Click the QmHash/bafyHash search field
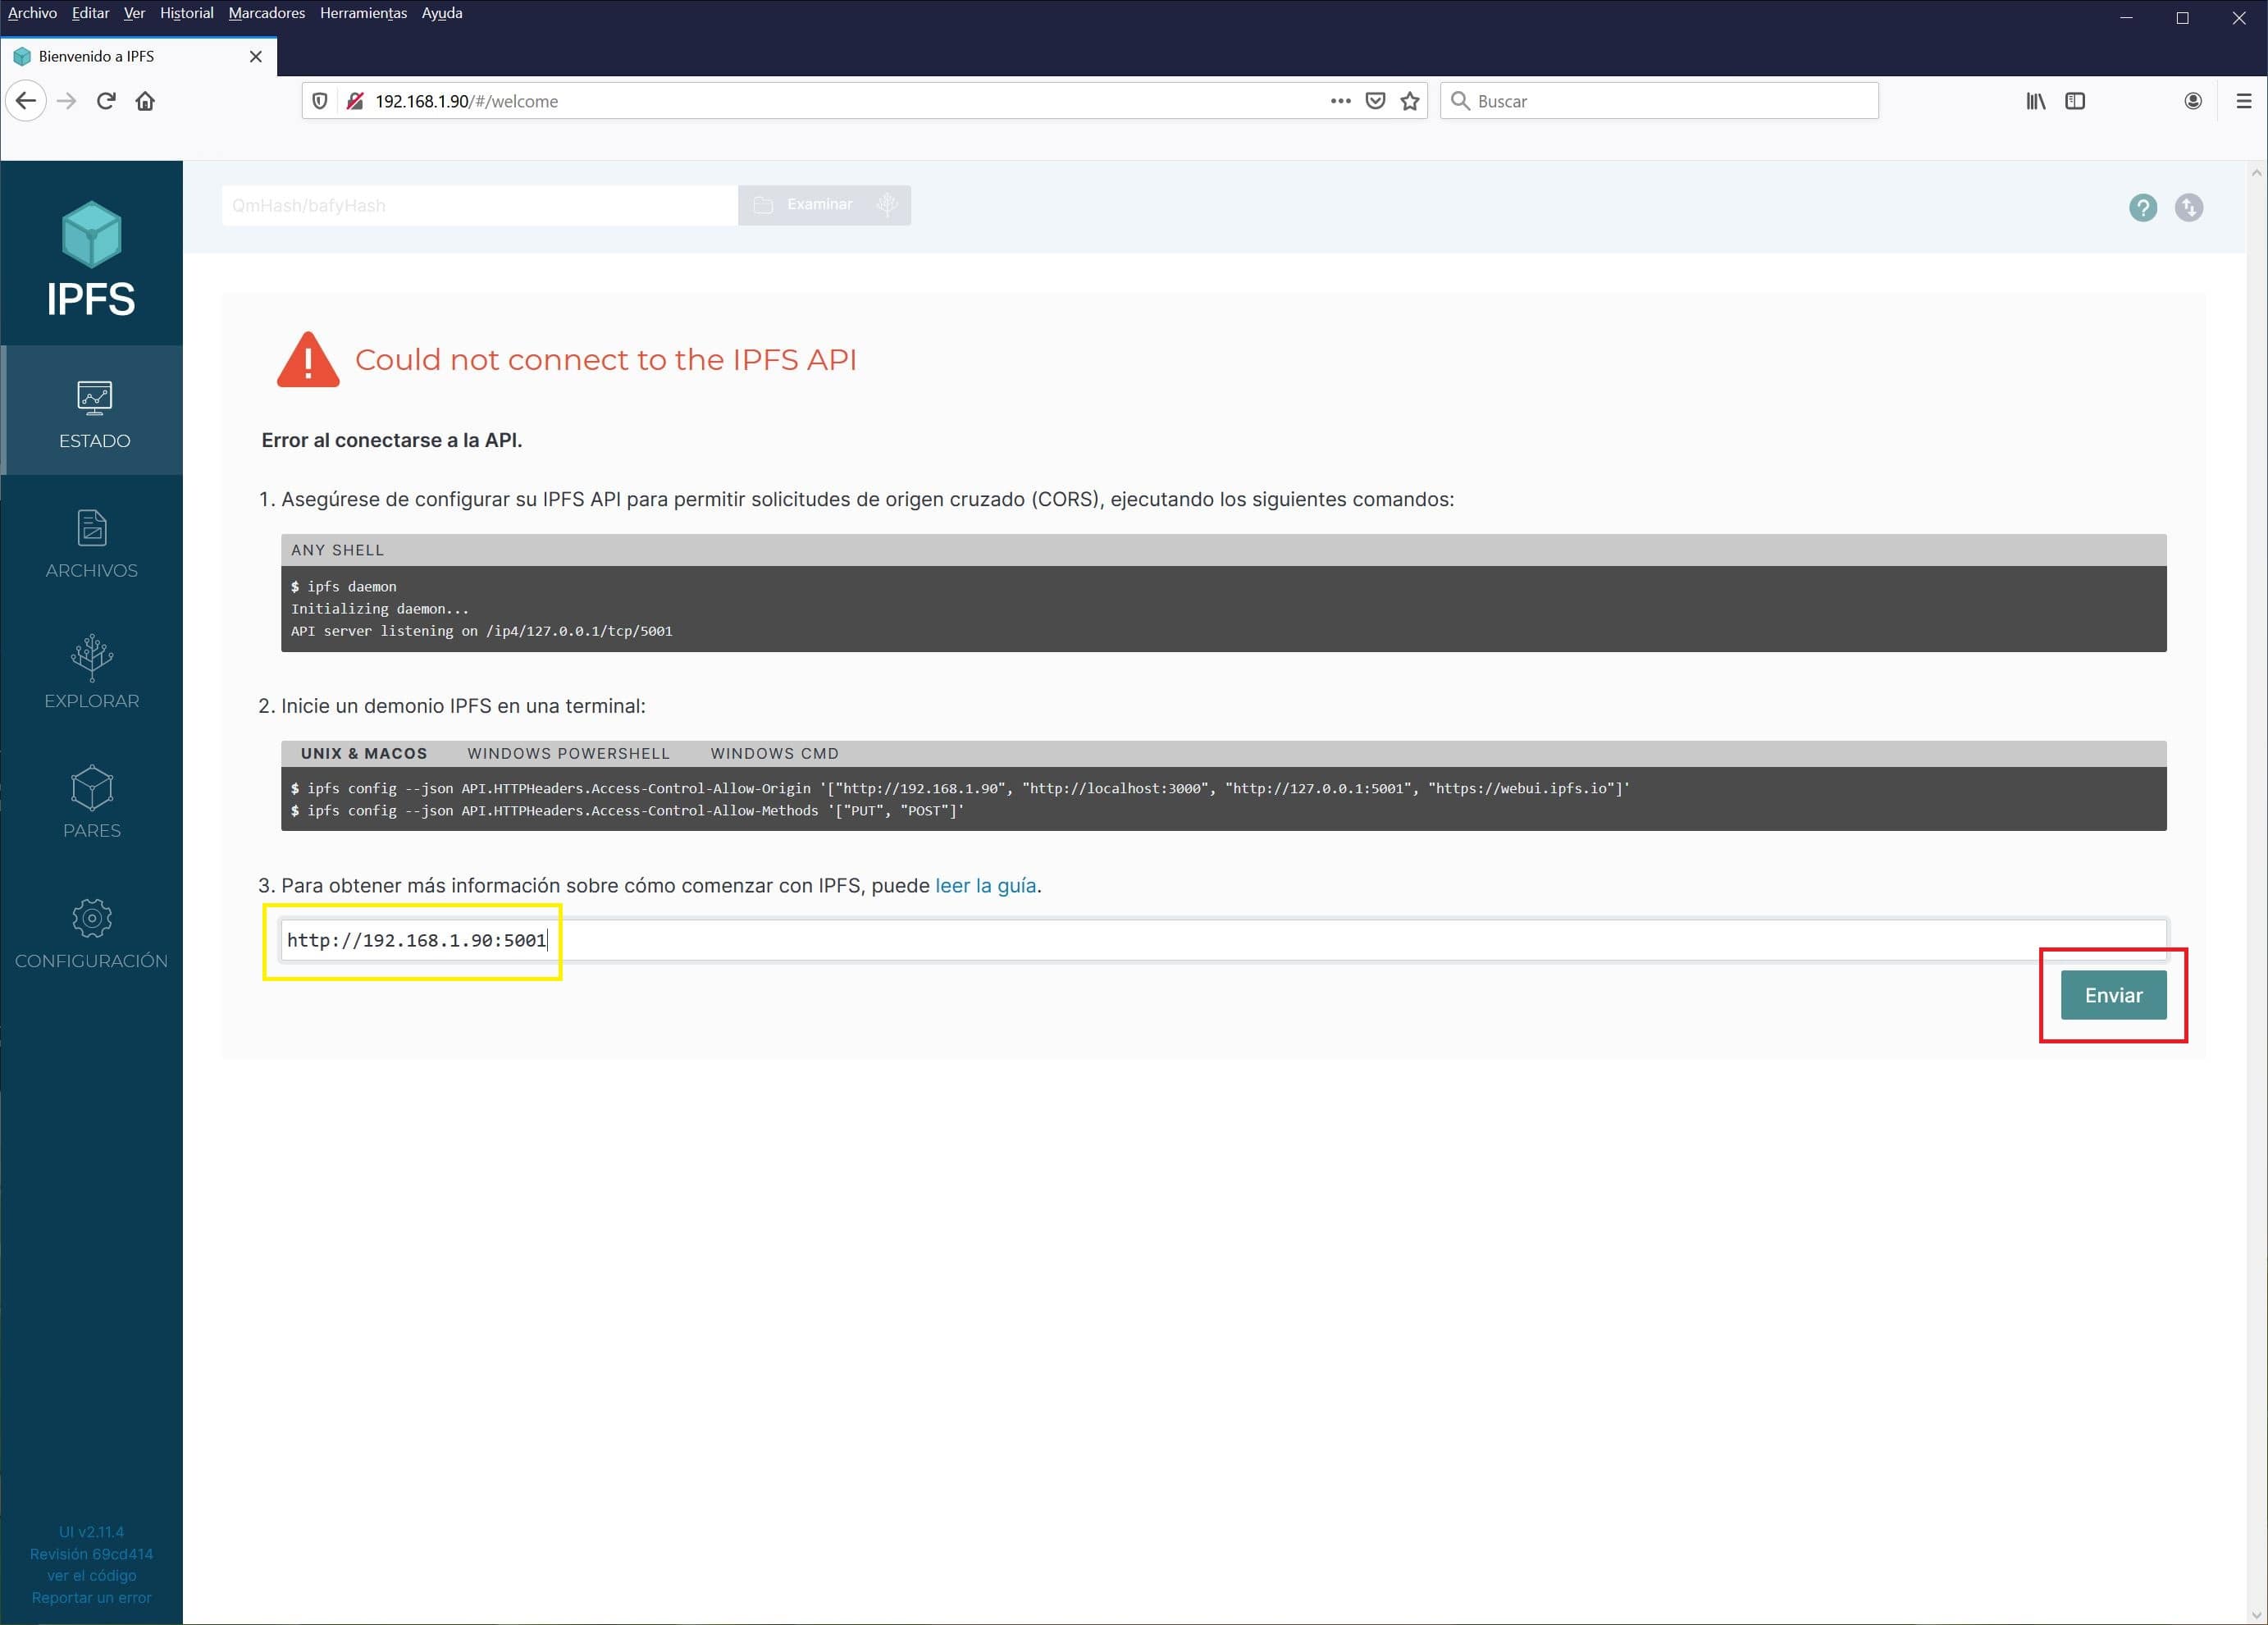The width and height of the screenshot is (2268, 1625). 480,205
